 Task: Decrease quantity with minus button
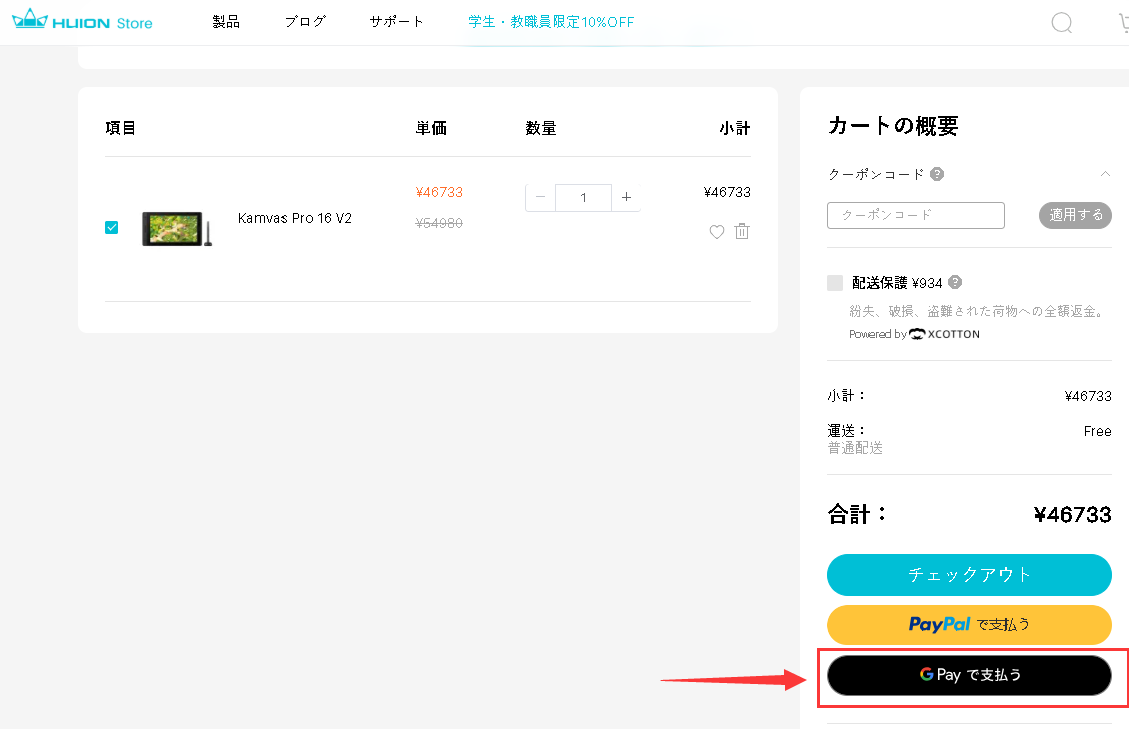pos(541,197)
